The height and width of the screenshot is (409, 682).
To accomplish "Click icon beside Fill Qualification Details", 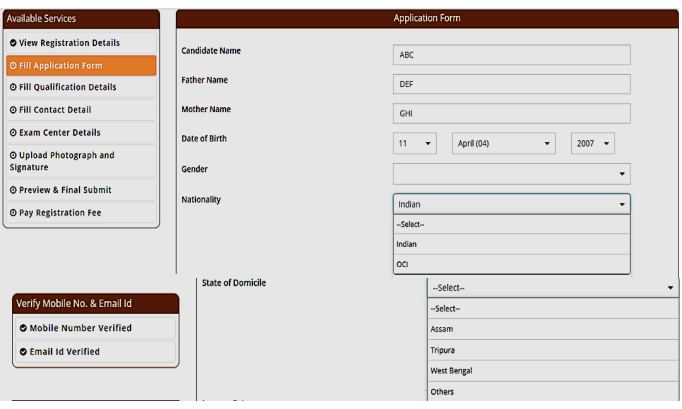I will 13,87.
